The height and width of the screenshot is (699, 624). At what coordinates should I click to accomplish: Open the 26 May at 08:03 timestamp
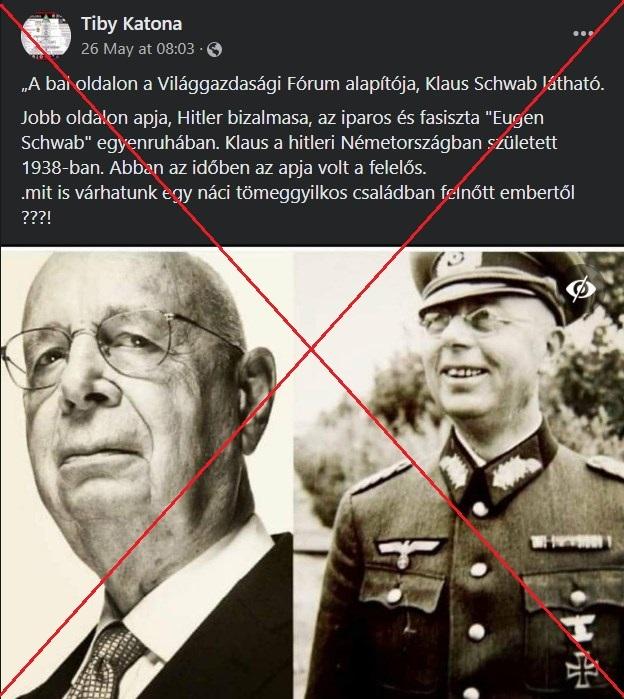pyautogui.click(x=138, y=49)
